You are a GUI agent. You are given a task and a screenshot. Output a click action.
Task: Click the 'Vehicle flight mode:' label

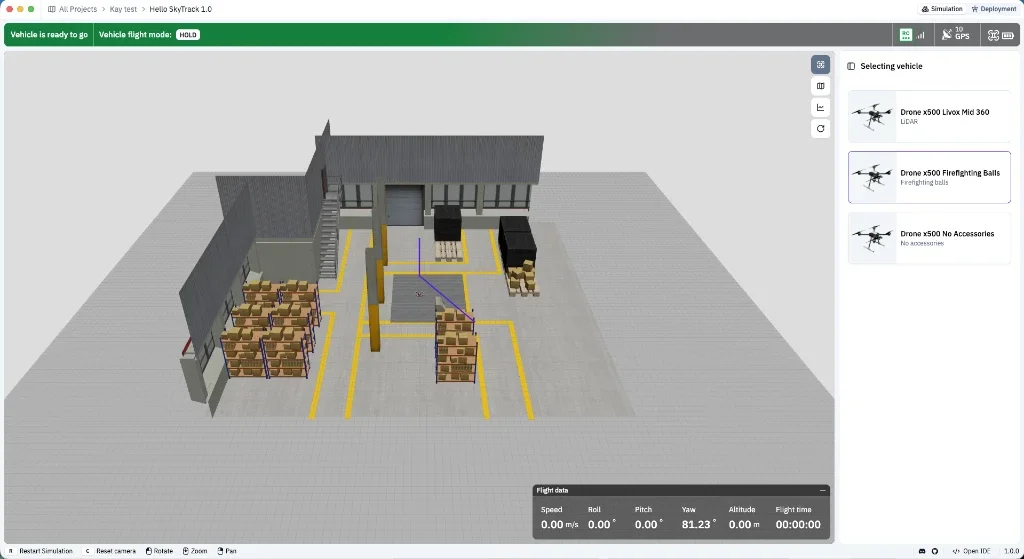coord(135,35)
